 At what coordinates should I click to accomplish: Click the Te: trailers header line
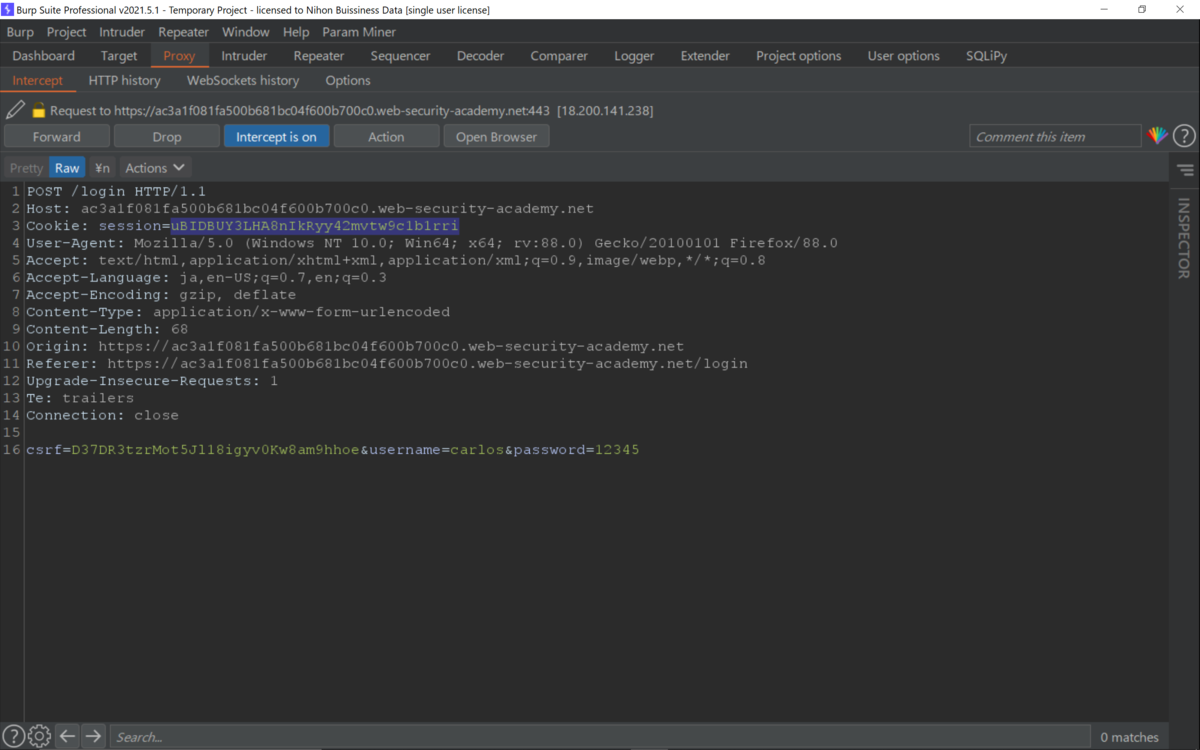80,398
